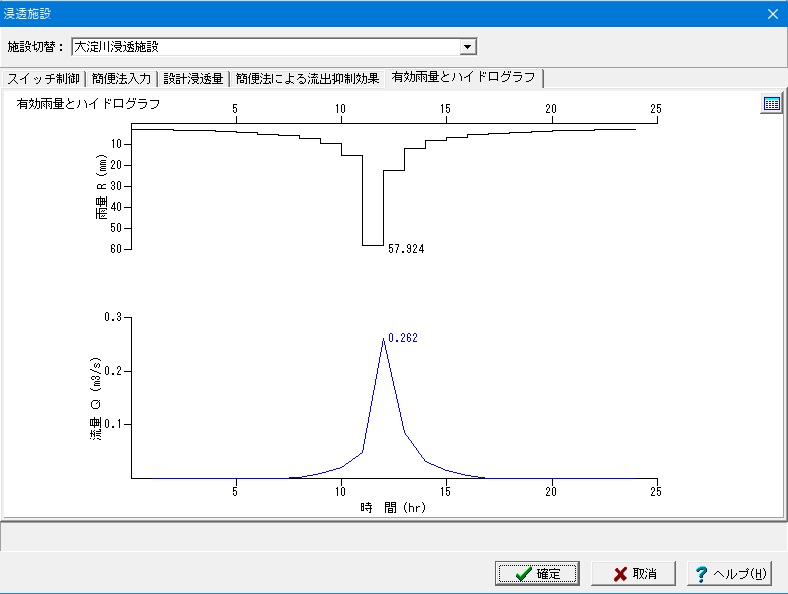Image resolution: width=788 pixels, height=594 pixels.
Task: Click the 施設切替 label
Action: 35,47
